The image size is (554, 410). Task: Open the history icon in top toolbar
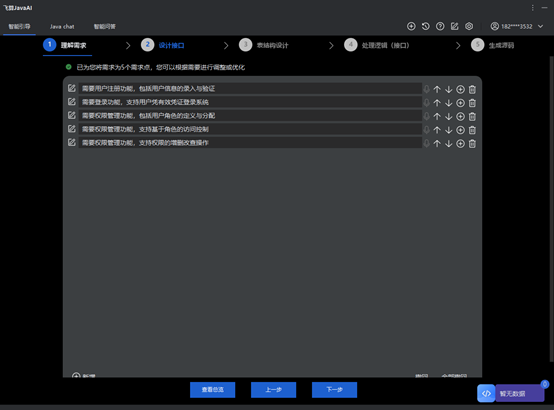coord(425,26)
